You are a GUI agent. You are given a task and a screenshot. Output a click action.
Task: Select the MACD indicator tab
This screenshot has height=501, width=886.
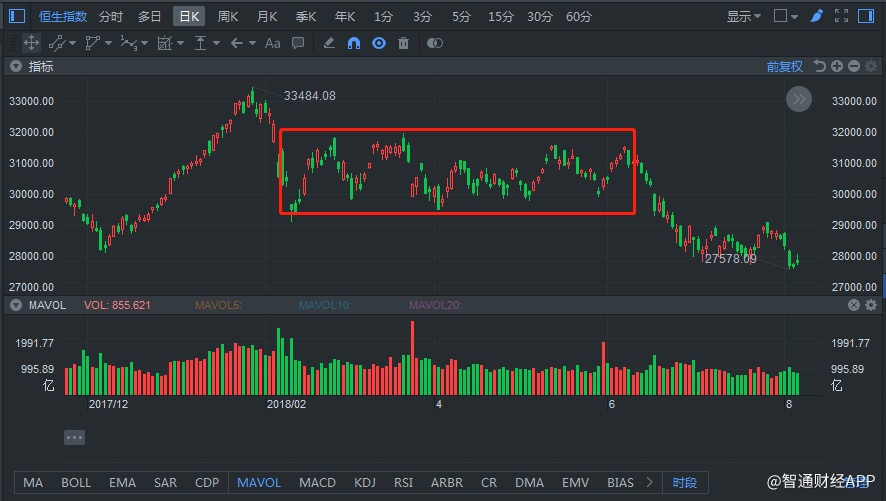tap(317, 482)
